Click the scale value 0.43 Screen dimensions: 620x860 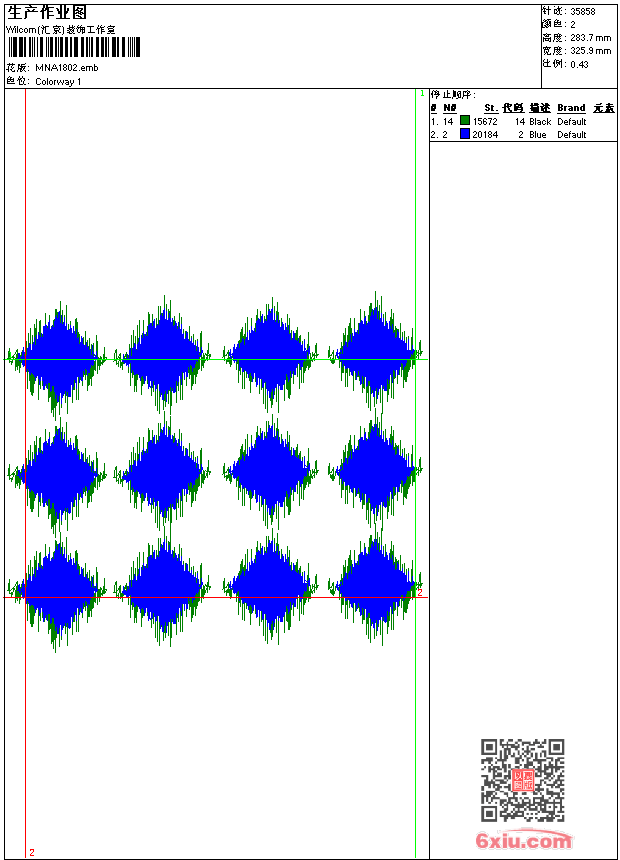[579, 64]
